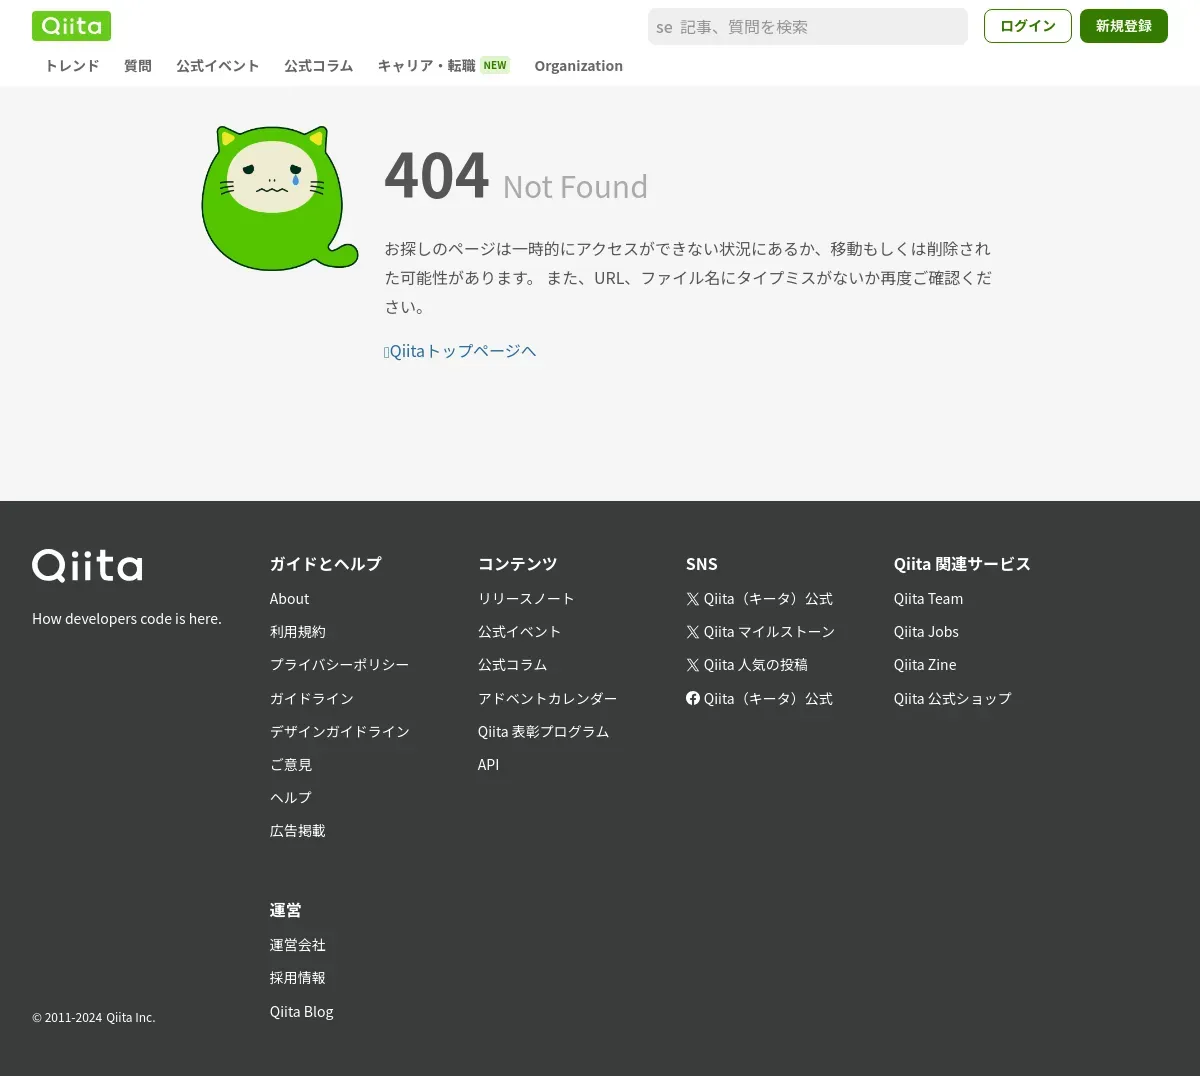Screen dimensions: 1200x1076
Task: Open the 利用規約 footer link
Action: 298,632
